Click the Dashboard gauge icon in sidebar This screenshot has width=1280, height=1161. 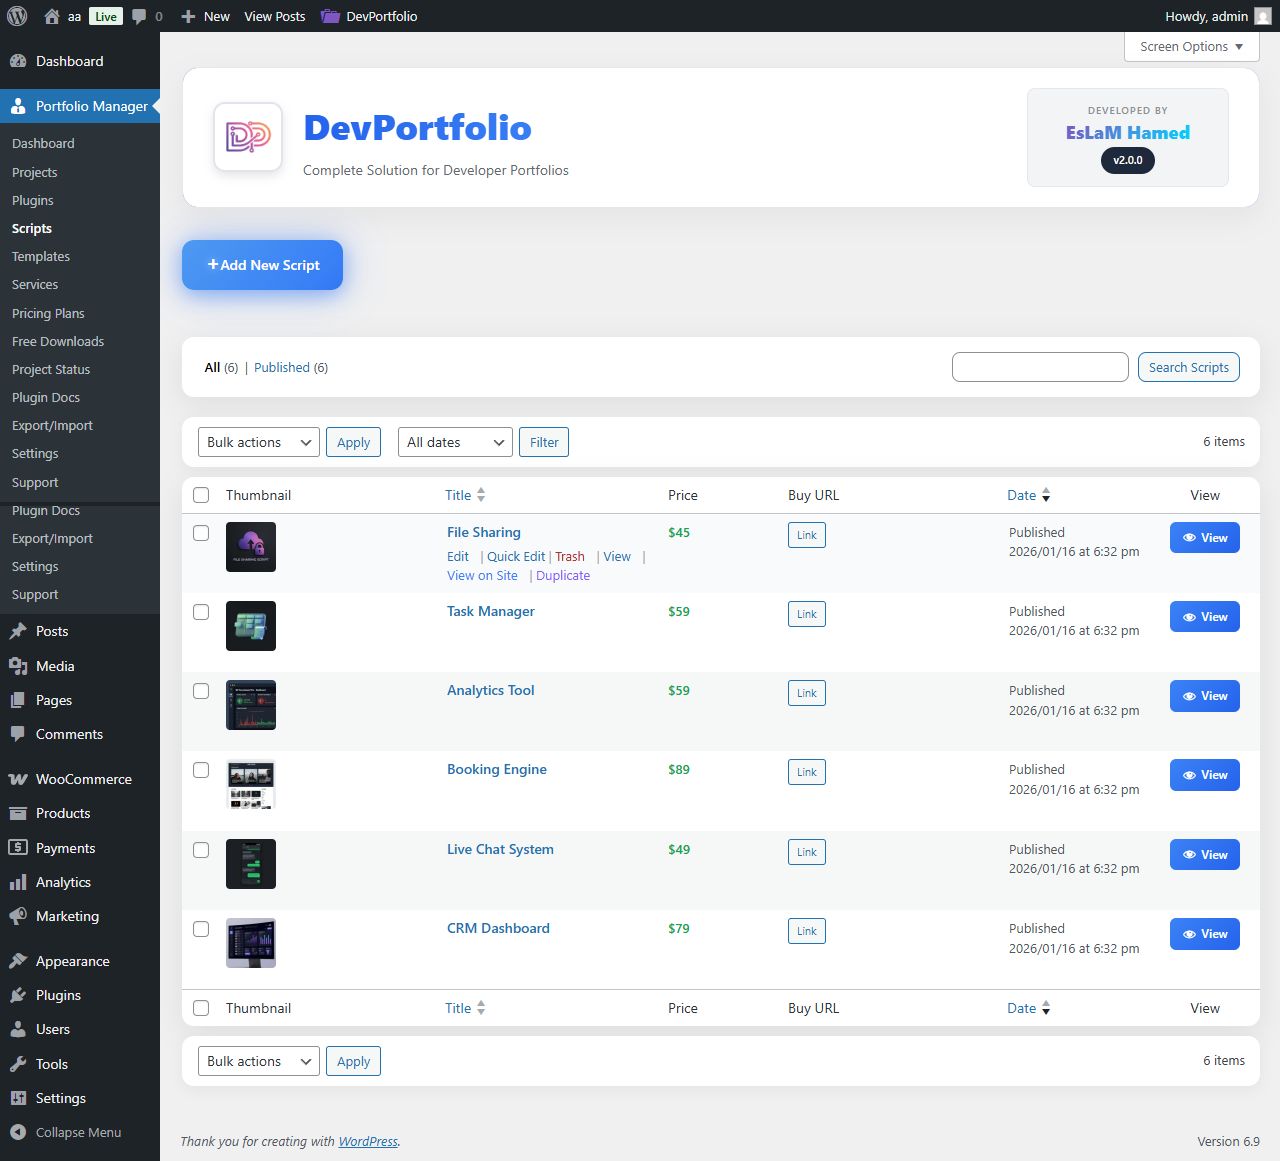[x=18, y=61]
